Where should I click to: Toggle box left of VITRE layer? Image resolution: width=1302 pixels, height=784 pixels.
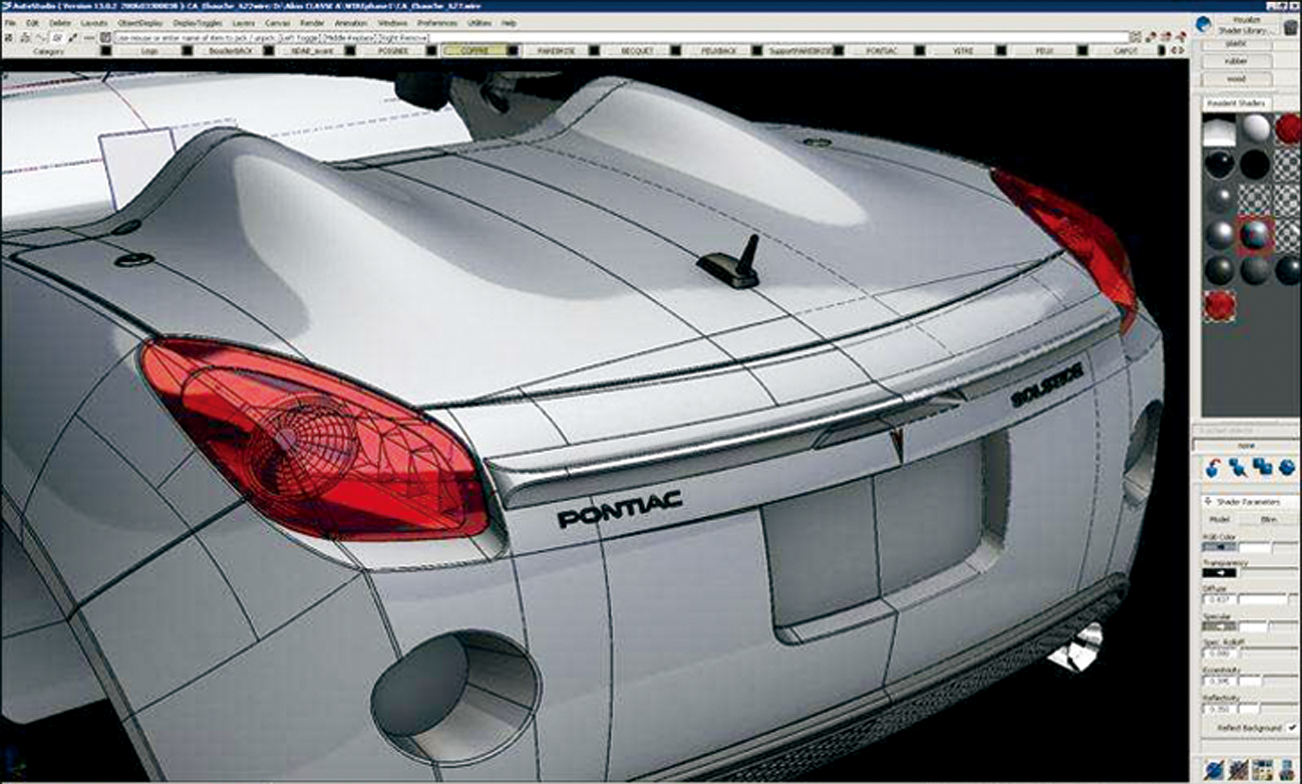click(919, 50)
